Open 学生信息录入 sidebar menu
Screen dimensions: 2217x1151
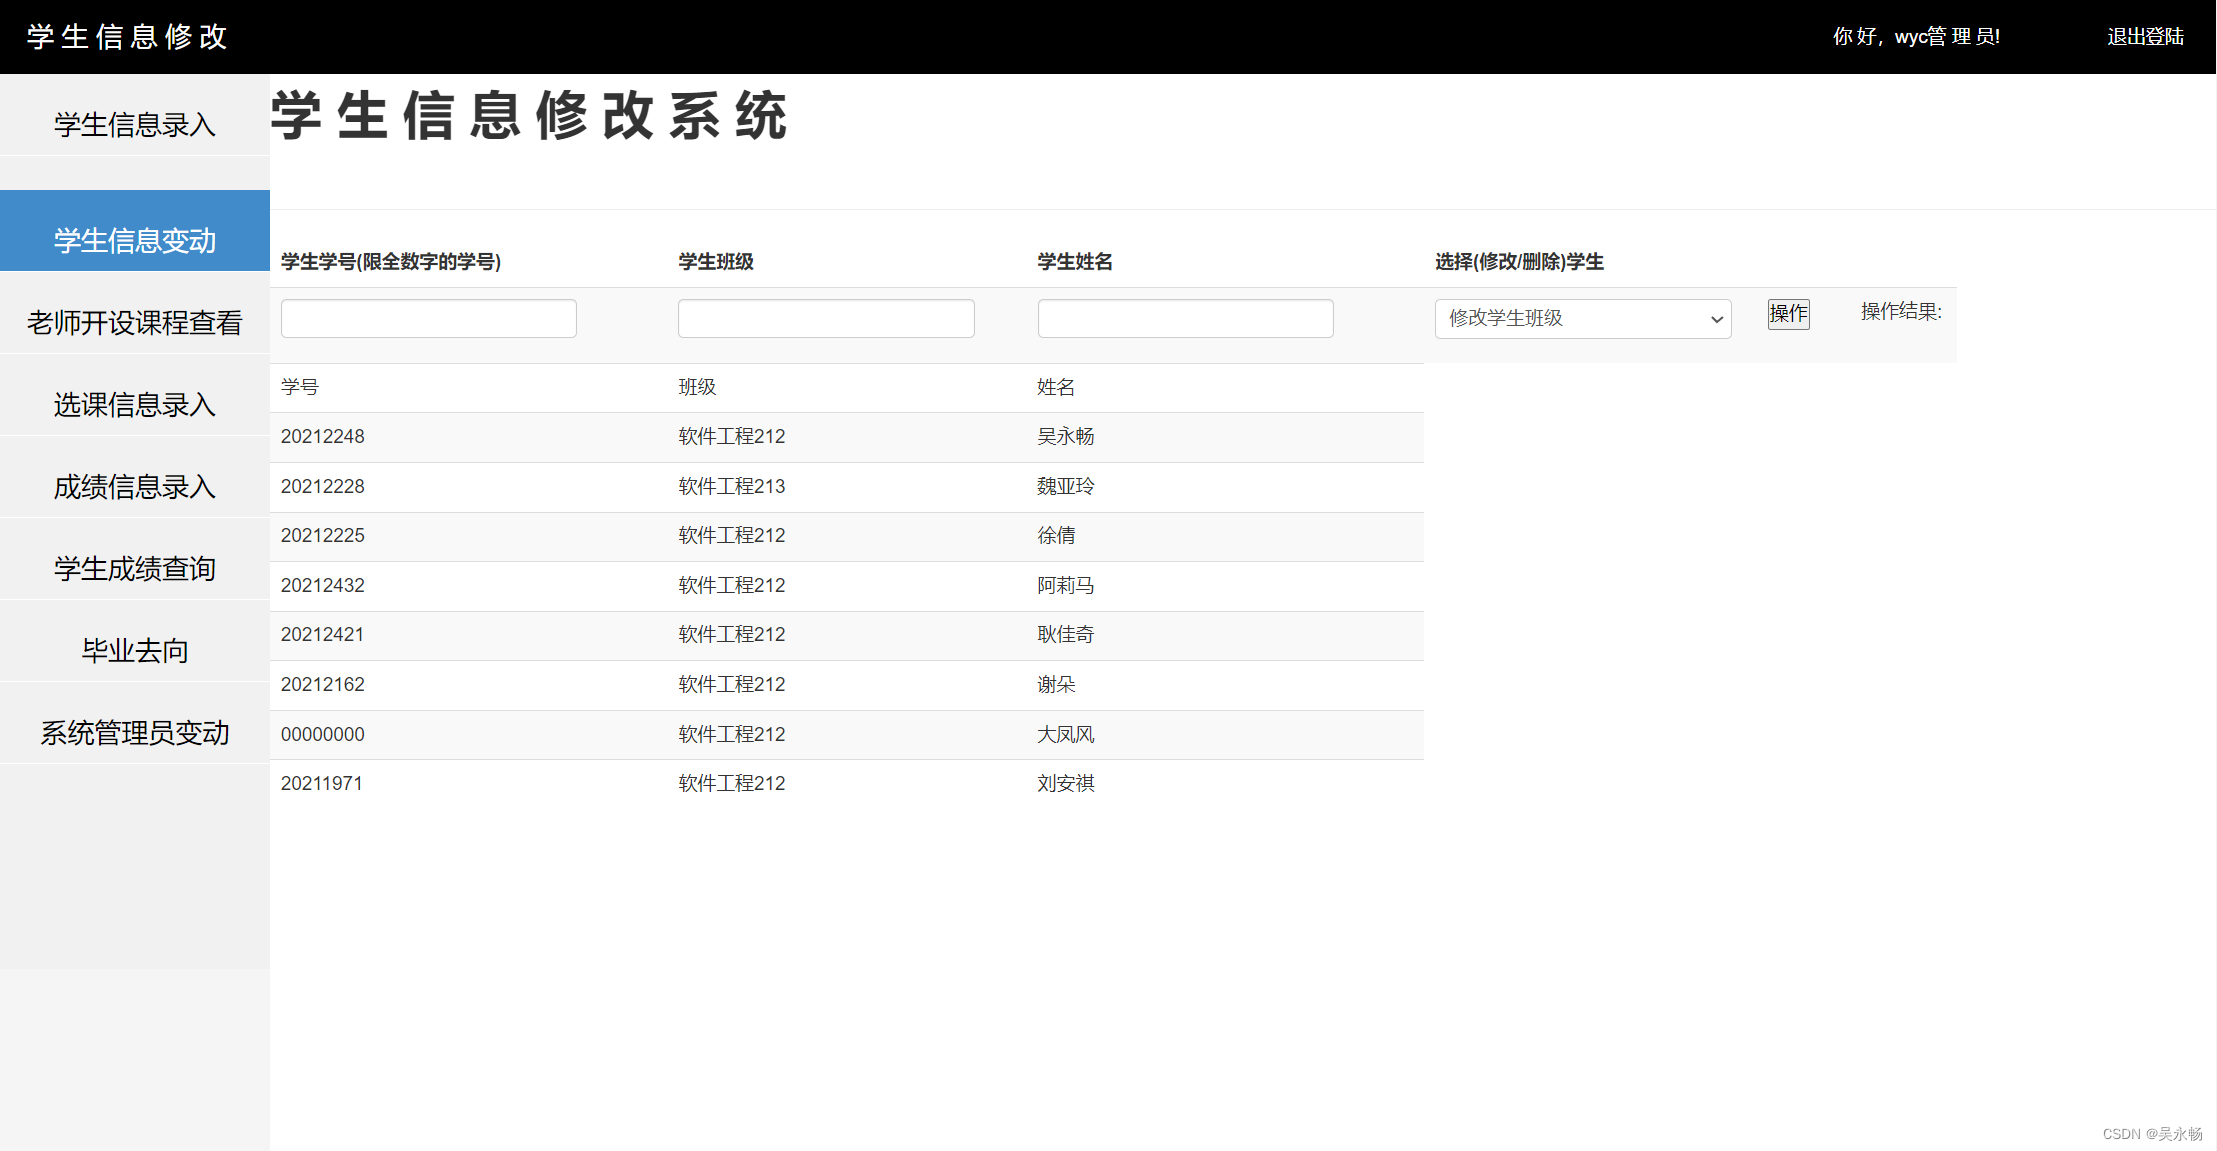134,125
